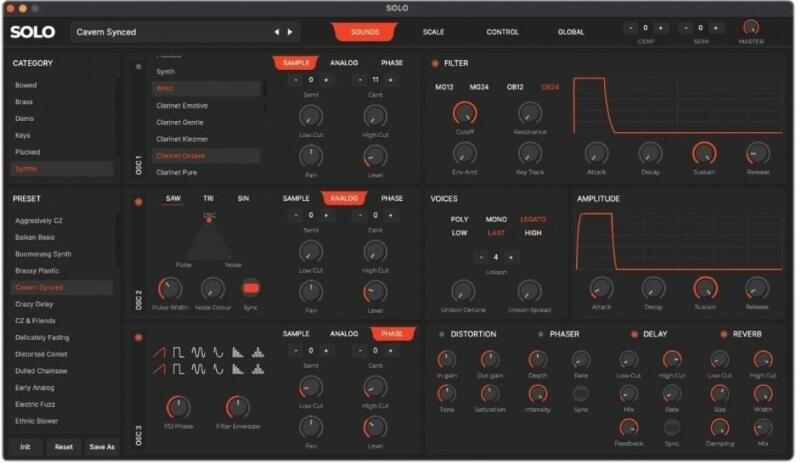Image resolution: width=800 pixels, height=463 pixels.
Task: Select the top-row square waveform in OSC 3
Action: click(178, 352)
